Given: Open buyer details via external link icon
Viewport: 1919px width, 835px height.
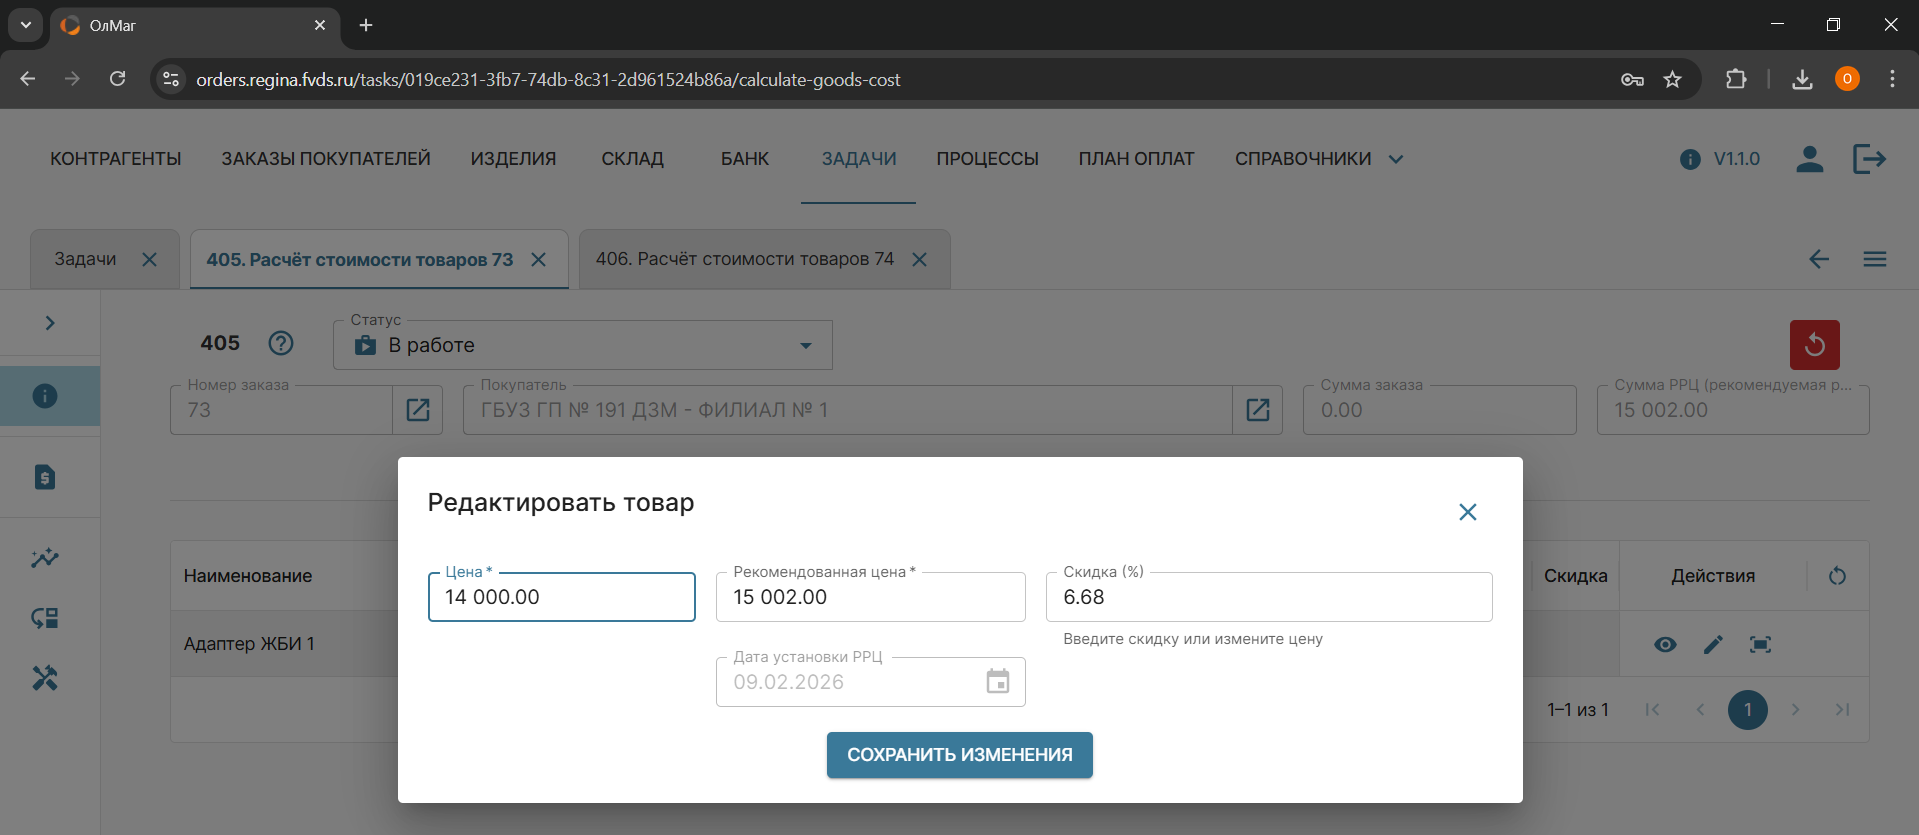Looking at the screenshot, I should [x=1257, y=410].
